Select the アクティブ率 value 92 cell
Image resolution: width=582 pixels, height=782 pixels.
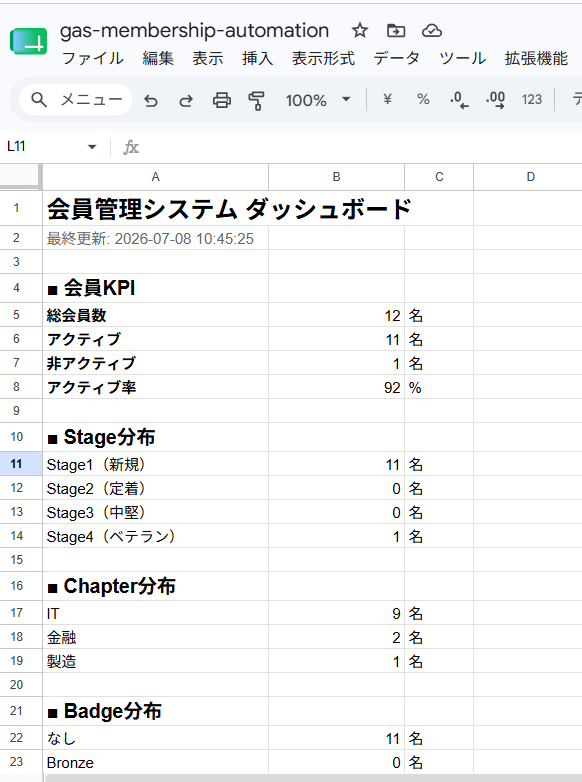[337, 387]
